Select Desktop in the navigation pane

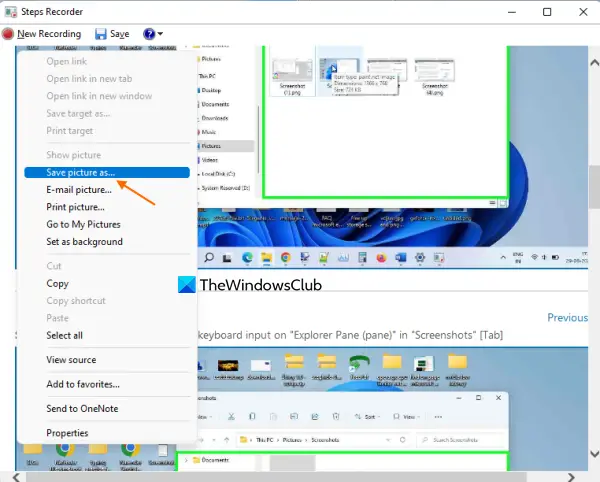[x=211, y=90]
